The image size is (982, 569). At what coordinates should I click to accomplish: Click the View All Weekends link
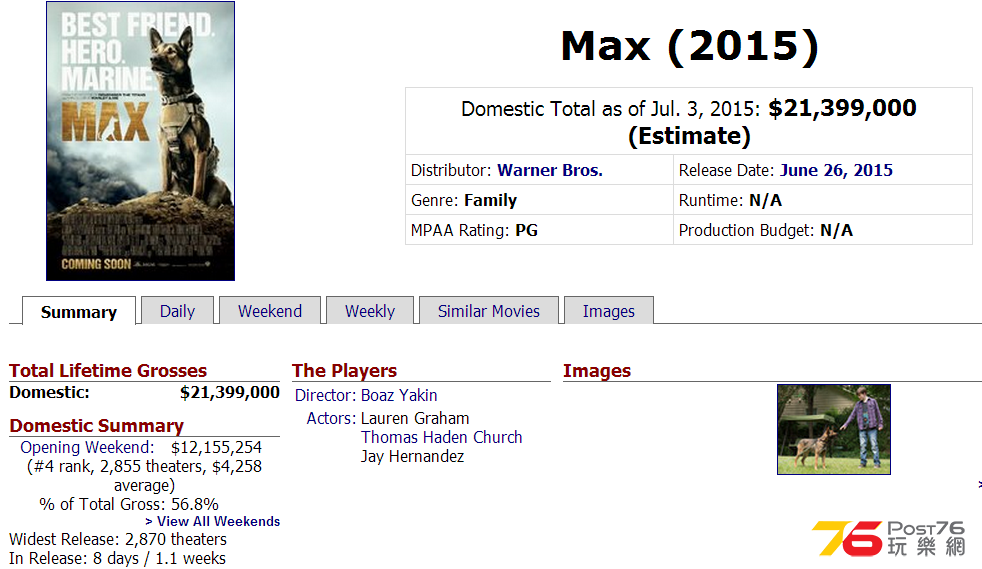[212, 521]
